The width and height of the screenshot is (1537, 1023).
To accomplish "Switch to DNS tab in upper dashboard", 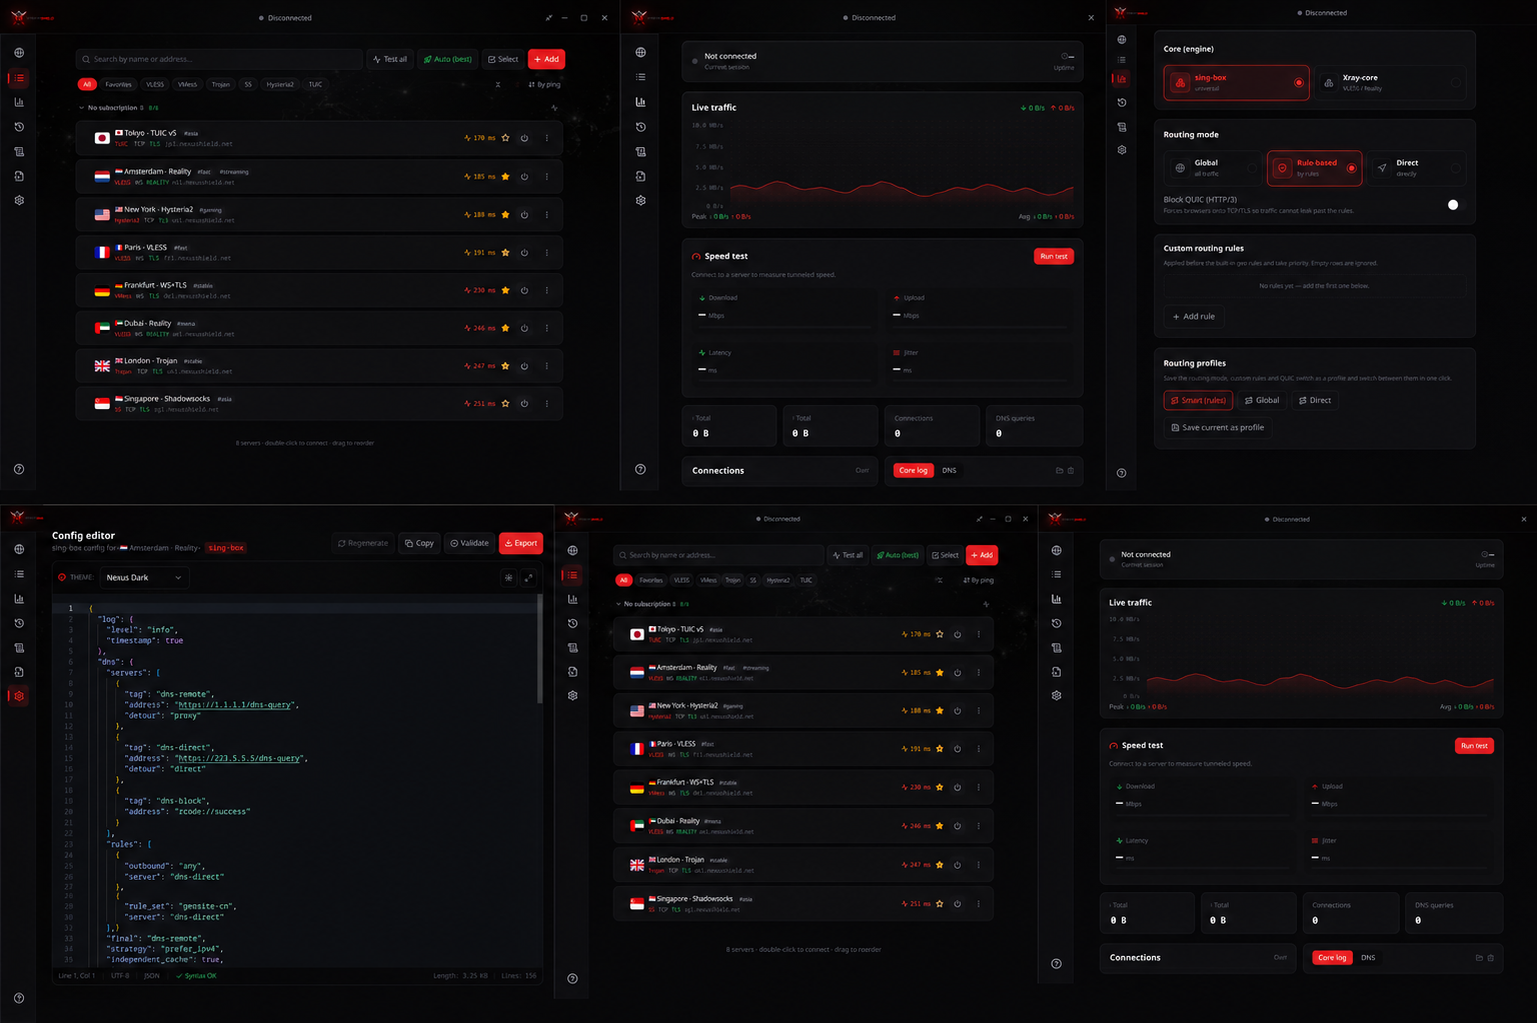I will click(949, 470).
